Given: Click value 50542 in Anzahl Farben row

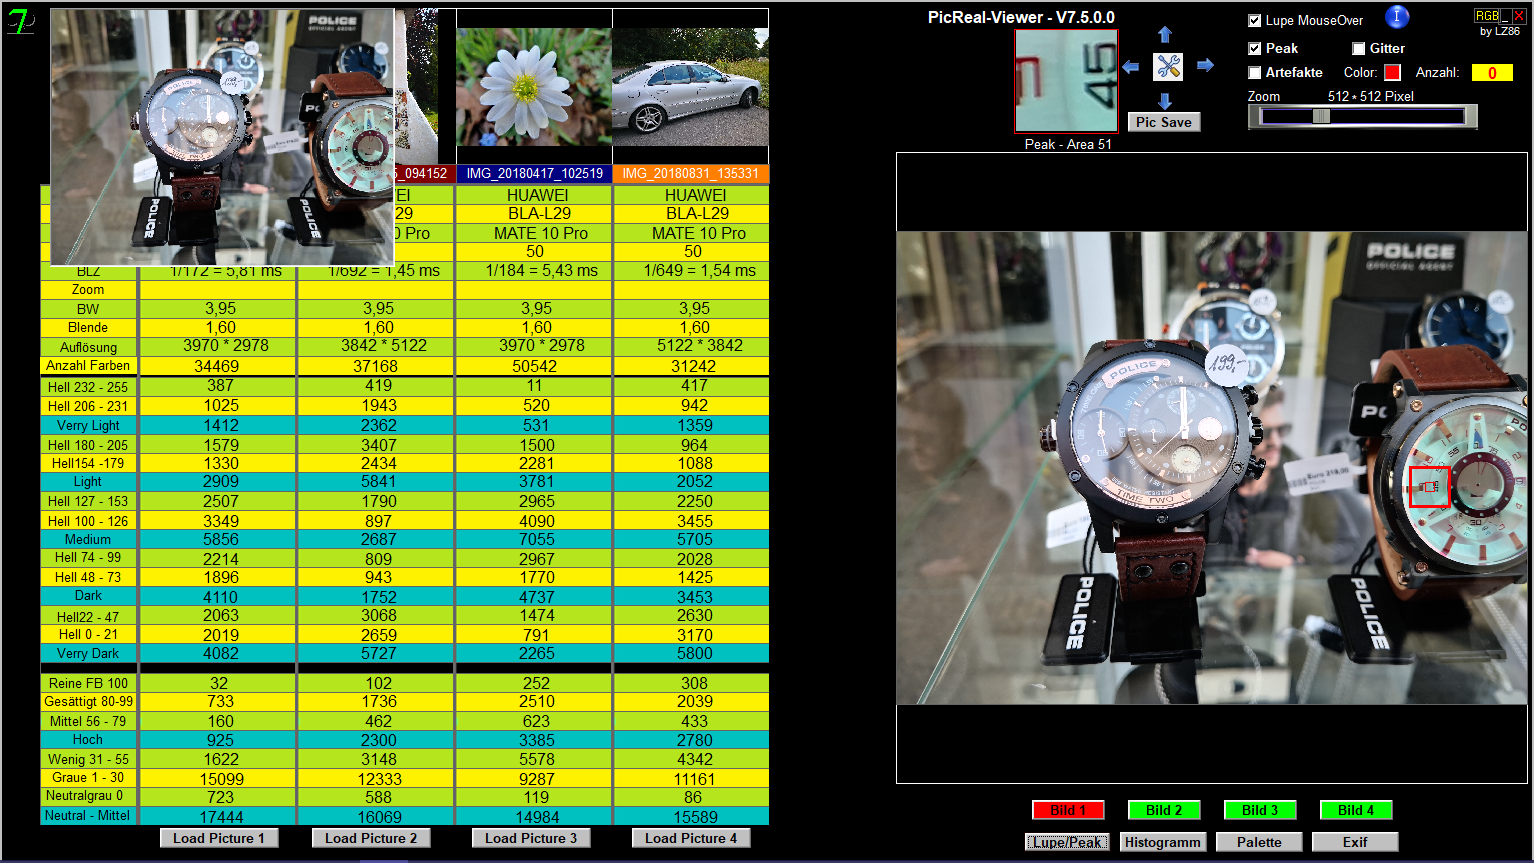Looking at the screenshot, I should click(x=534, y=366).
